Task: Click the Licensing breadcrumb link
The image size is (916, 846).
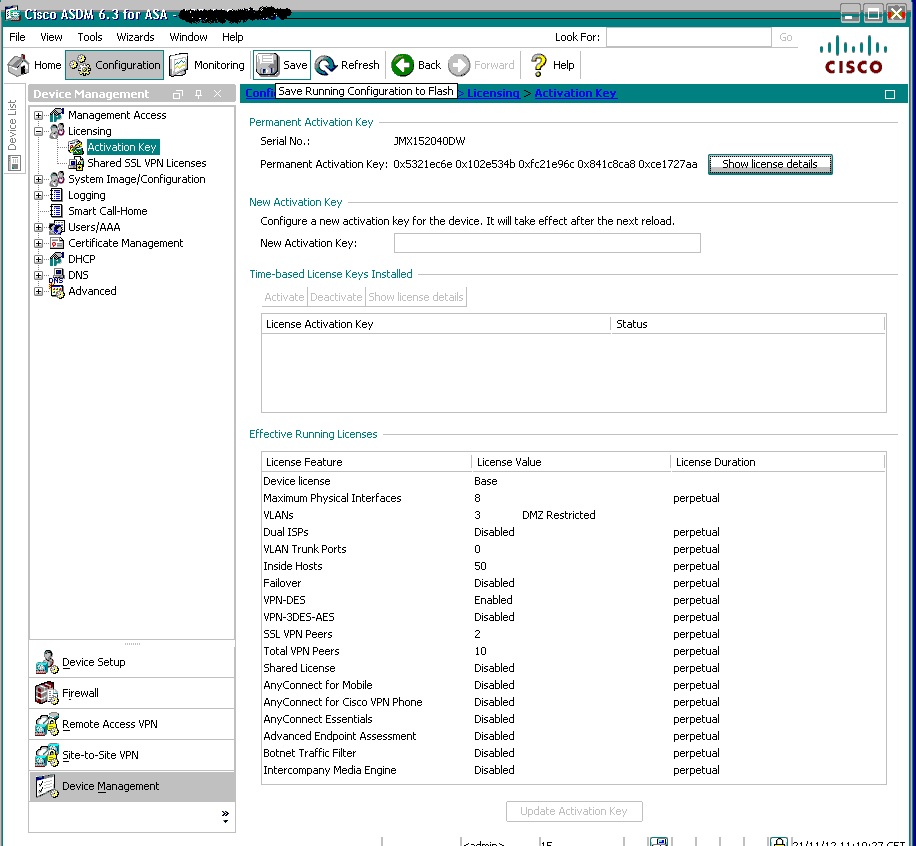Action: (493, 93)
